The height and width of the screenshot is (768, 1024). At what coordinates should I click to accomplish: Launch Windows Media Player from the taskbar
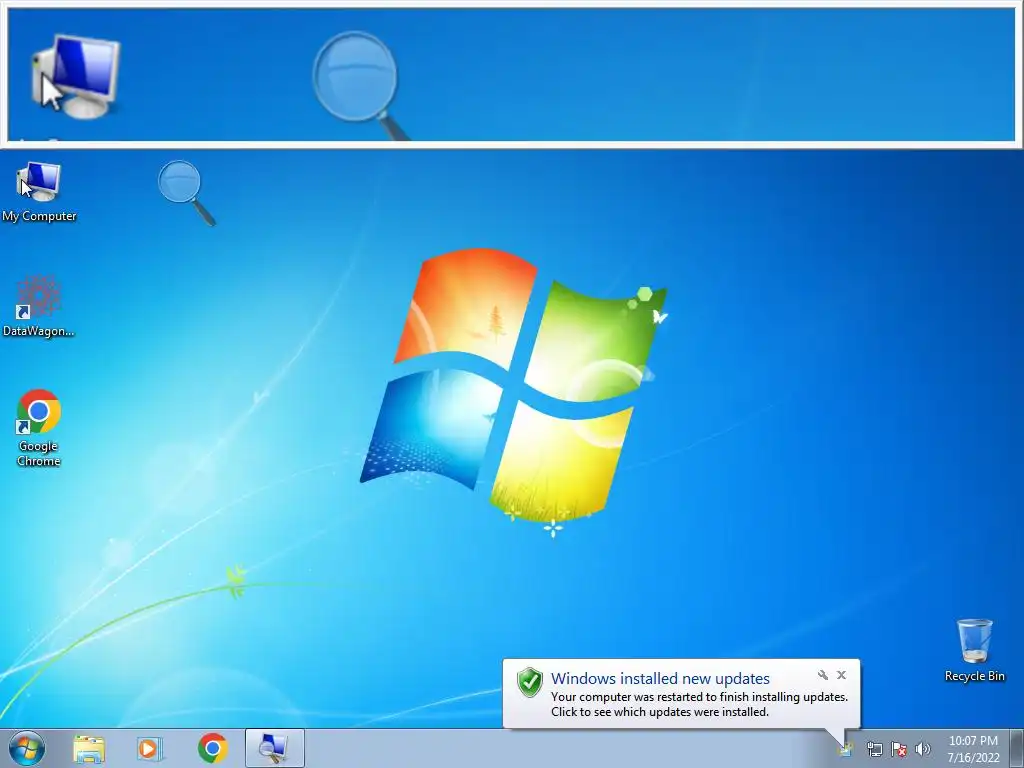pyautogui.click(x=150, y=748)
